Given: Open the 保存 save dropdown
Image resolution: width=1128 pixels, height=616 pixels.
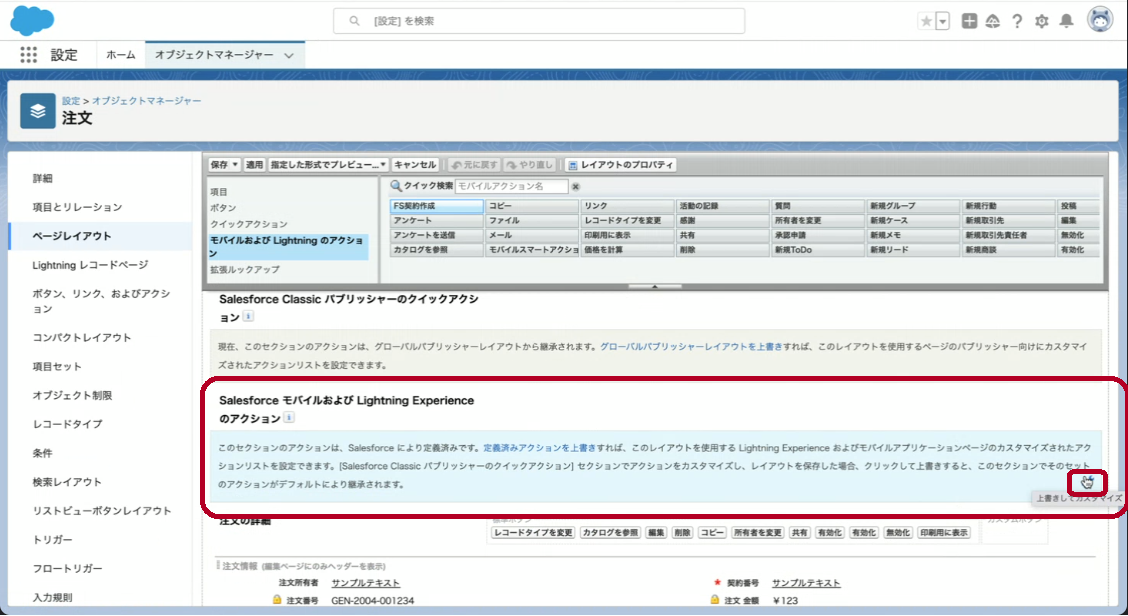Looking at the screenshot, I should (224, 165).
